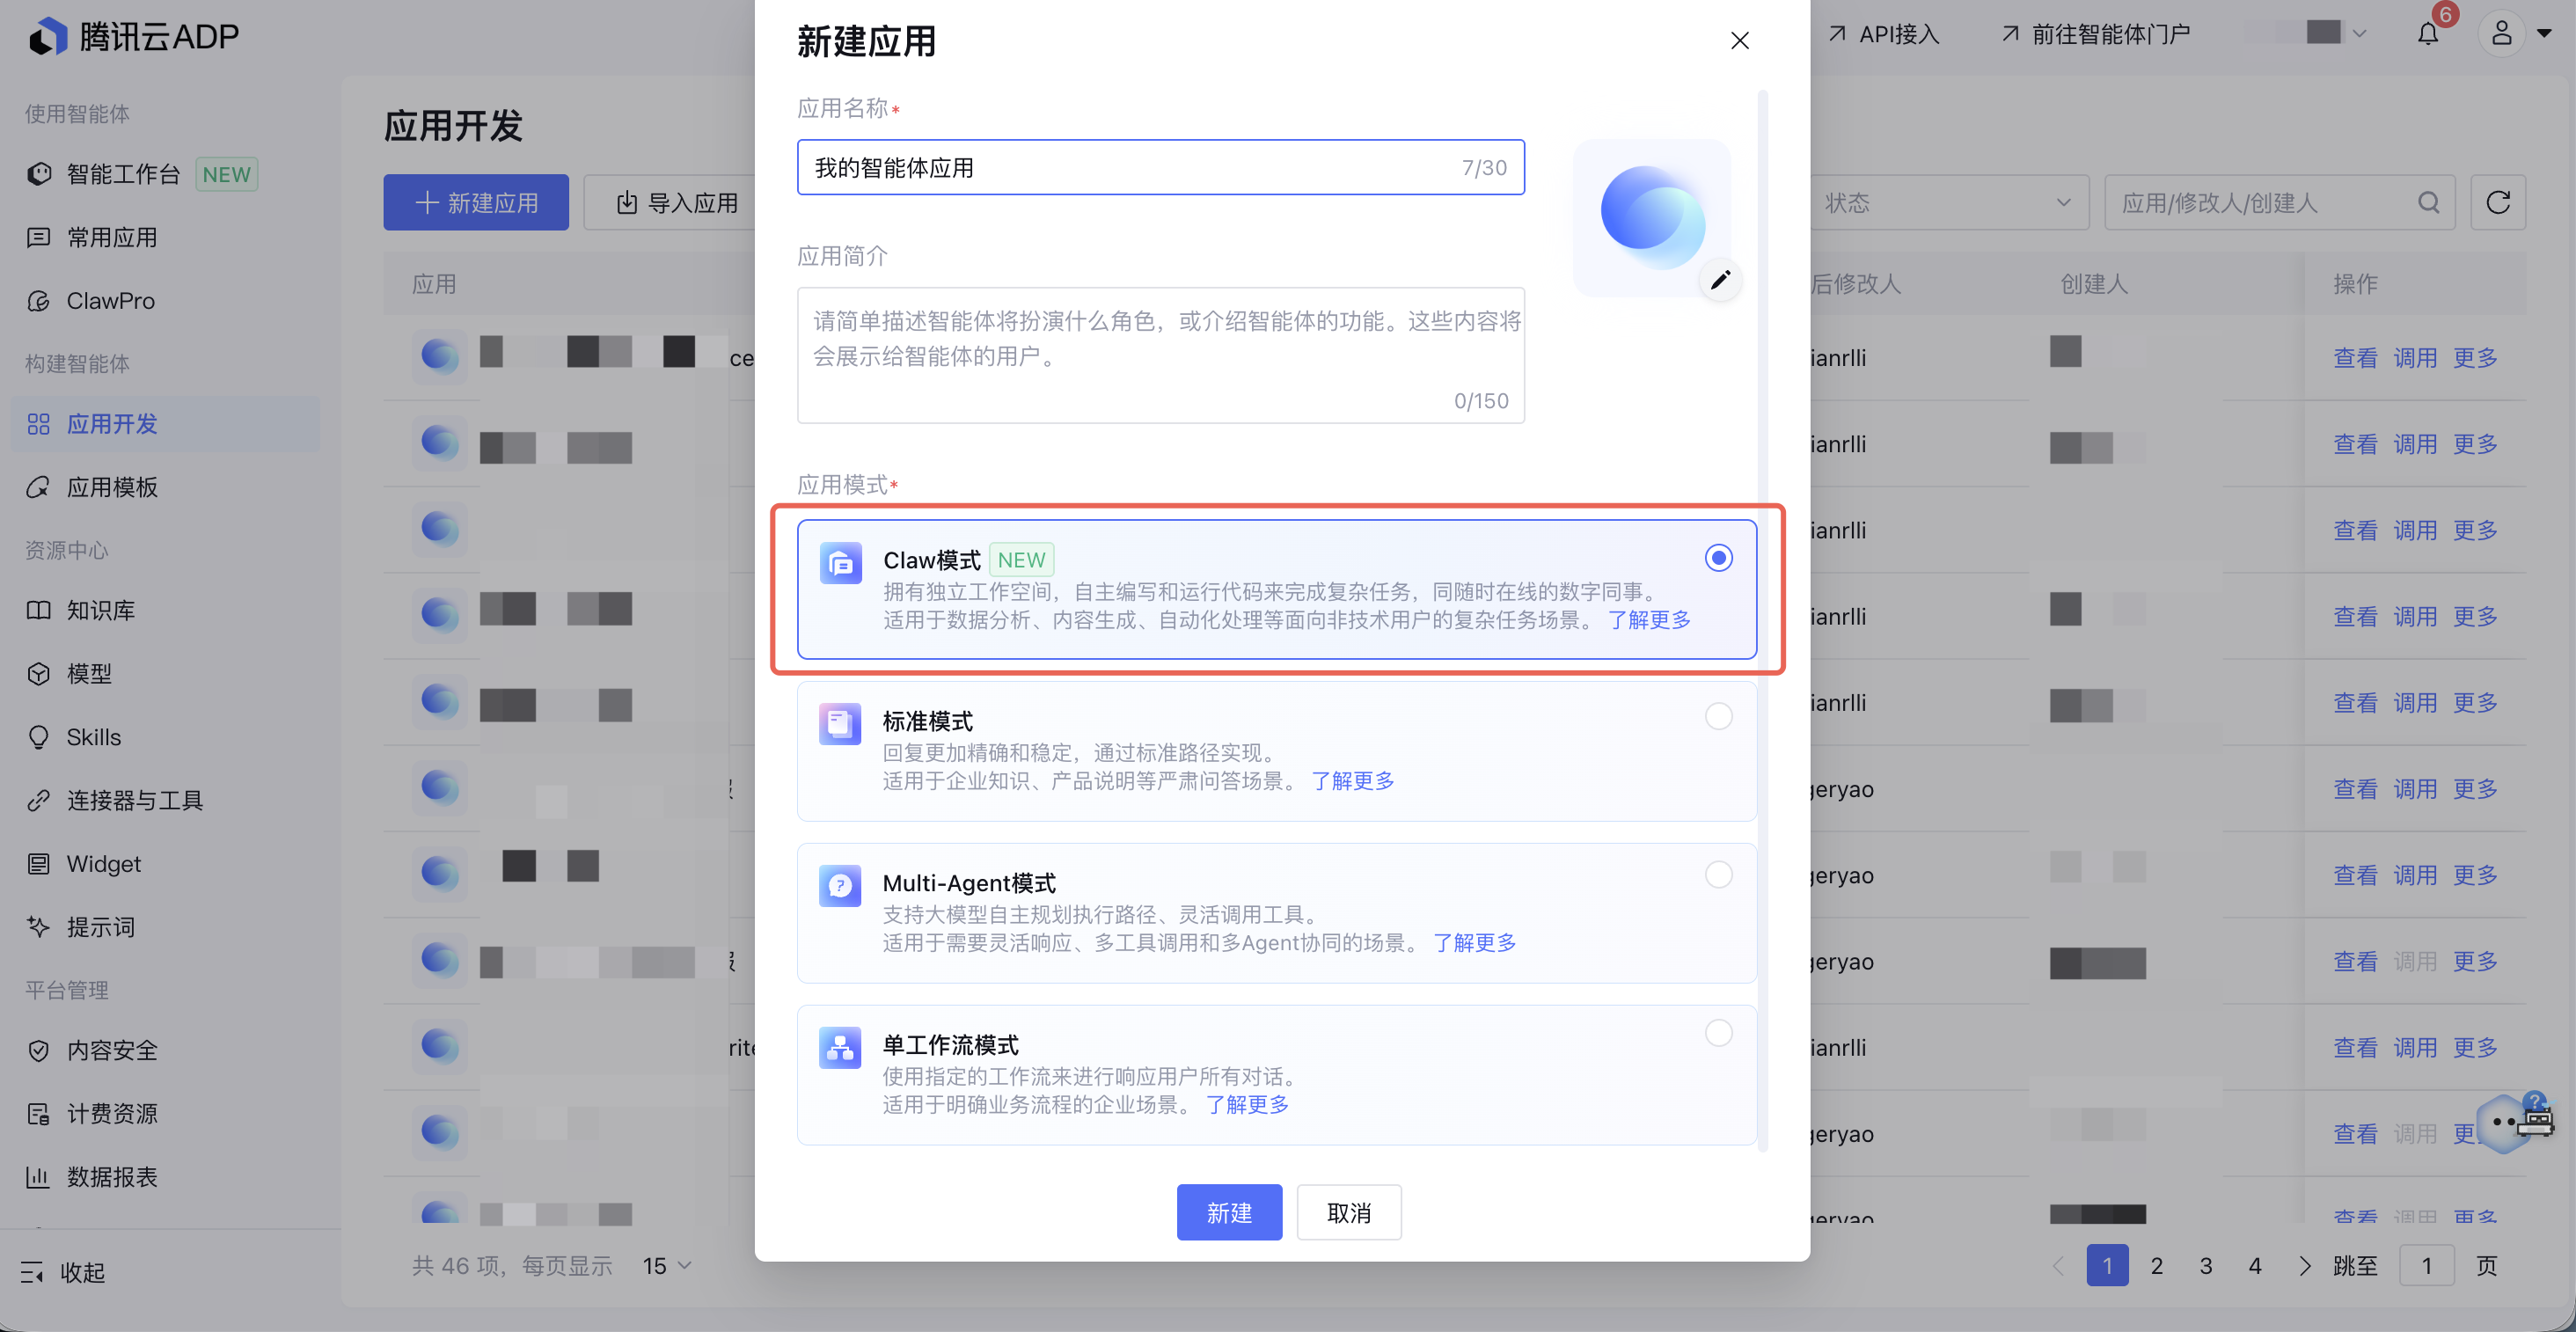
Task: Click the search magnifier icon
Action: [2428, 203]
